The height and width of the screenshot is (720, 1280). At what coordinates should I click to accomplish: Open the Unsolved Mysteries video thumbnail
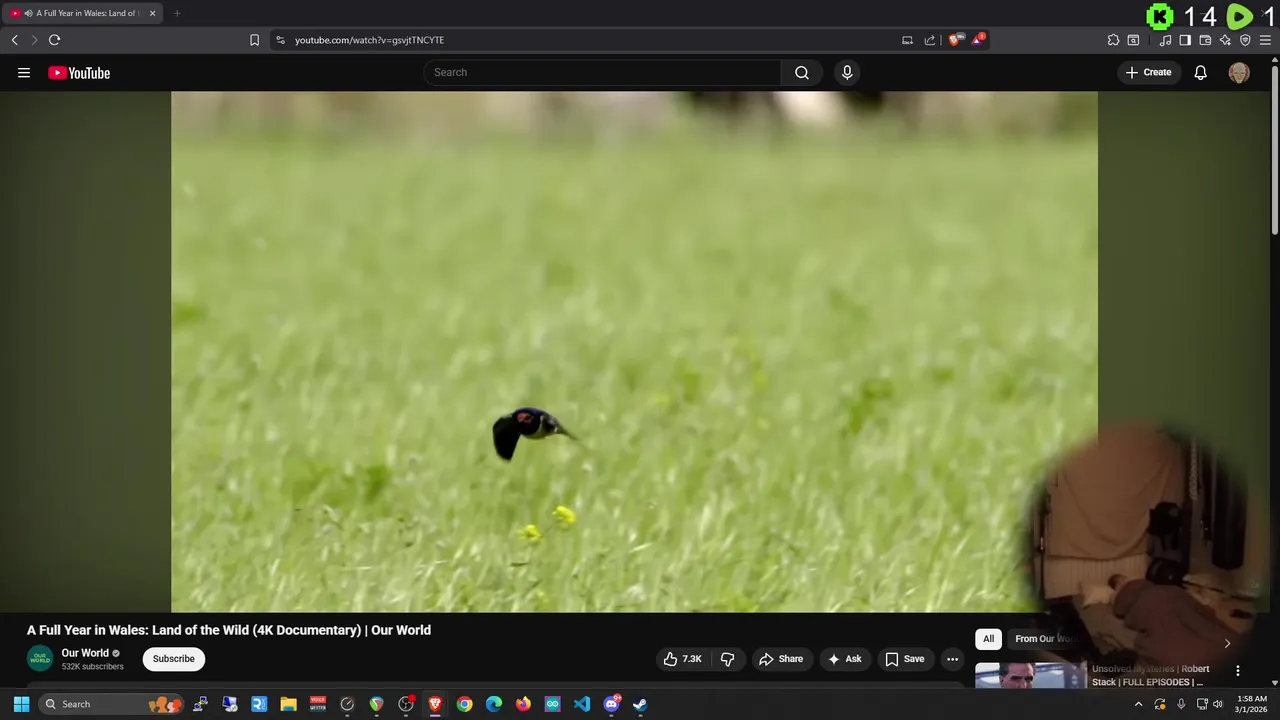point(1030,676)
